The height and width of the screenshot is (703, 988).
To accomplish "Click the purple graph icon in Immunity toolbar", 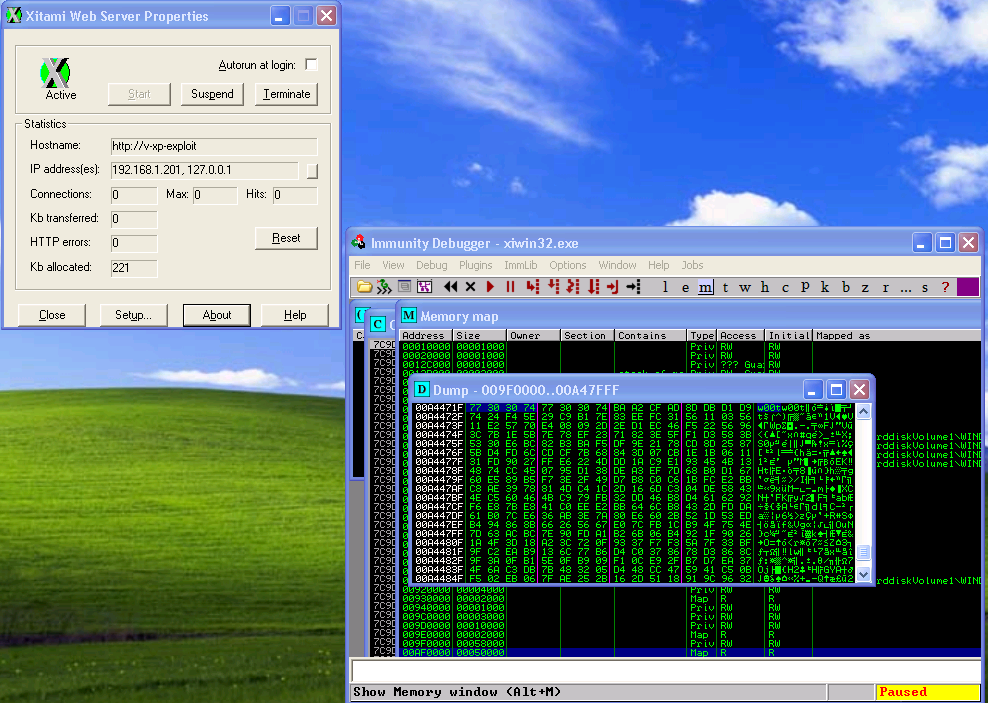I will (425, 287).
